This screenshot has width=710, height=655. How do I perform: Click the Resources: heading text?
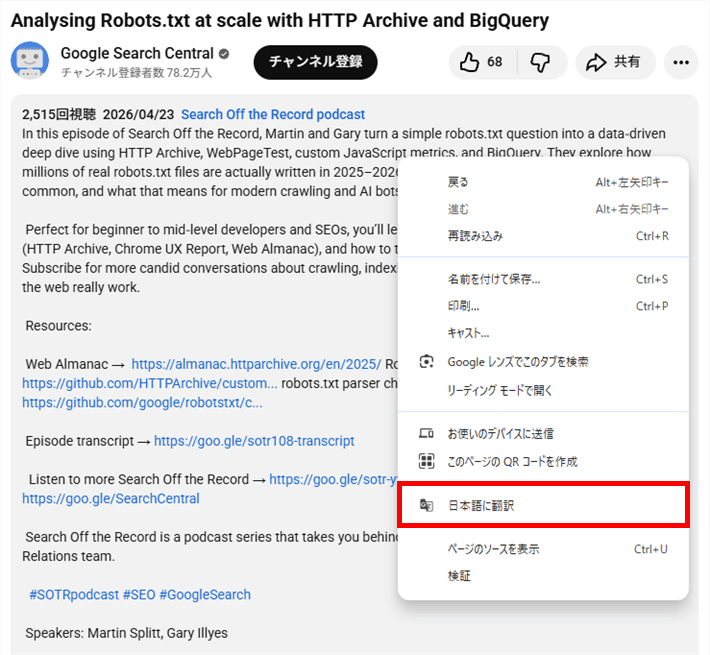(58, 325)
